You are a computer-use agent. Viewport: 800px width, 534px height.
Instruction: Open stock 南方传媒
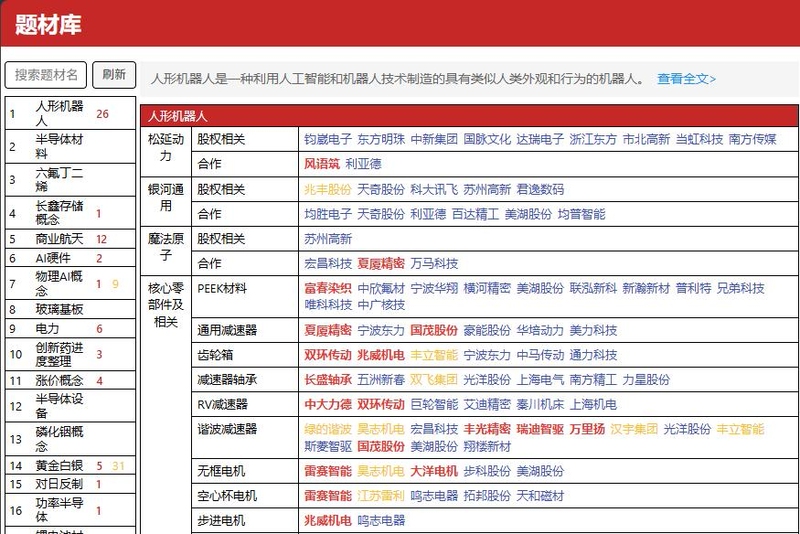click(753, 139)
